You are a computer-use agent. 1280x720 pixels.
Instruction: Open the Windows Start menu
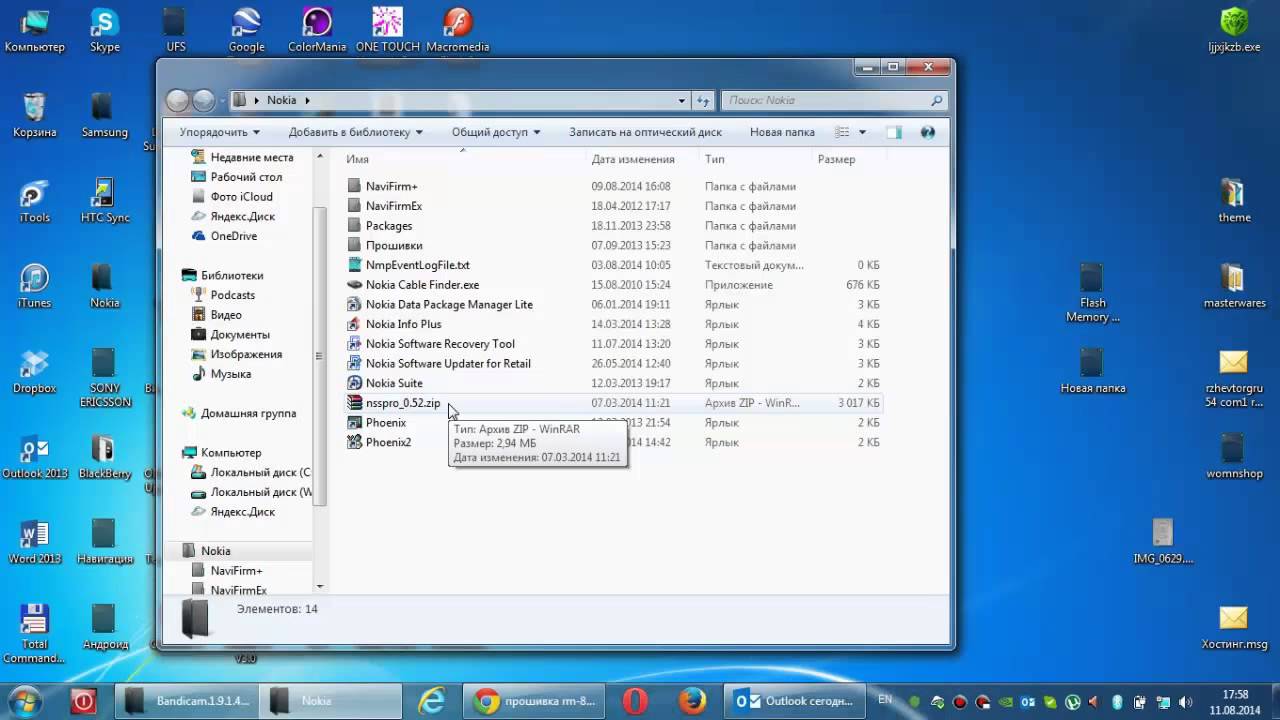pyautogui.click(x=25, y=700)
